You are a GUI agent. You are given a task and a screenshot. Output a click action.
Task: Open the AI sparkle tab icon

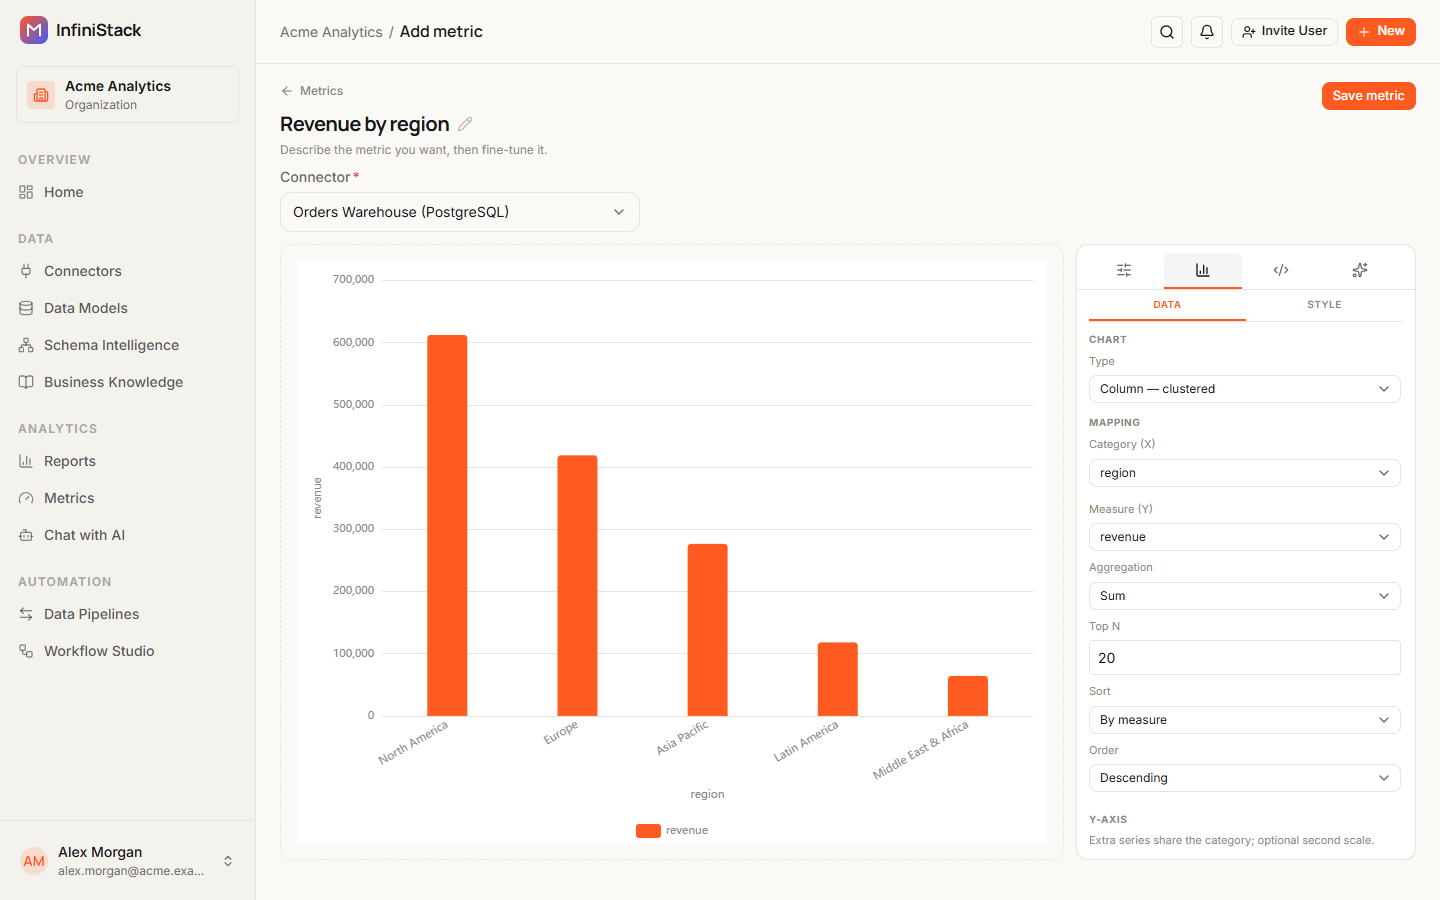[x=1360, y=270]
